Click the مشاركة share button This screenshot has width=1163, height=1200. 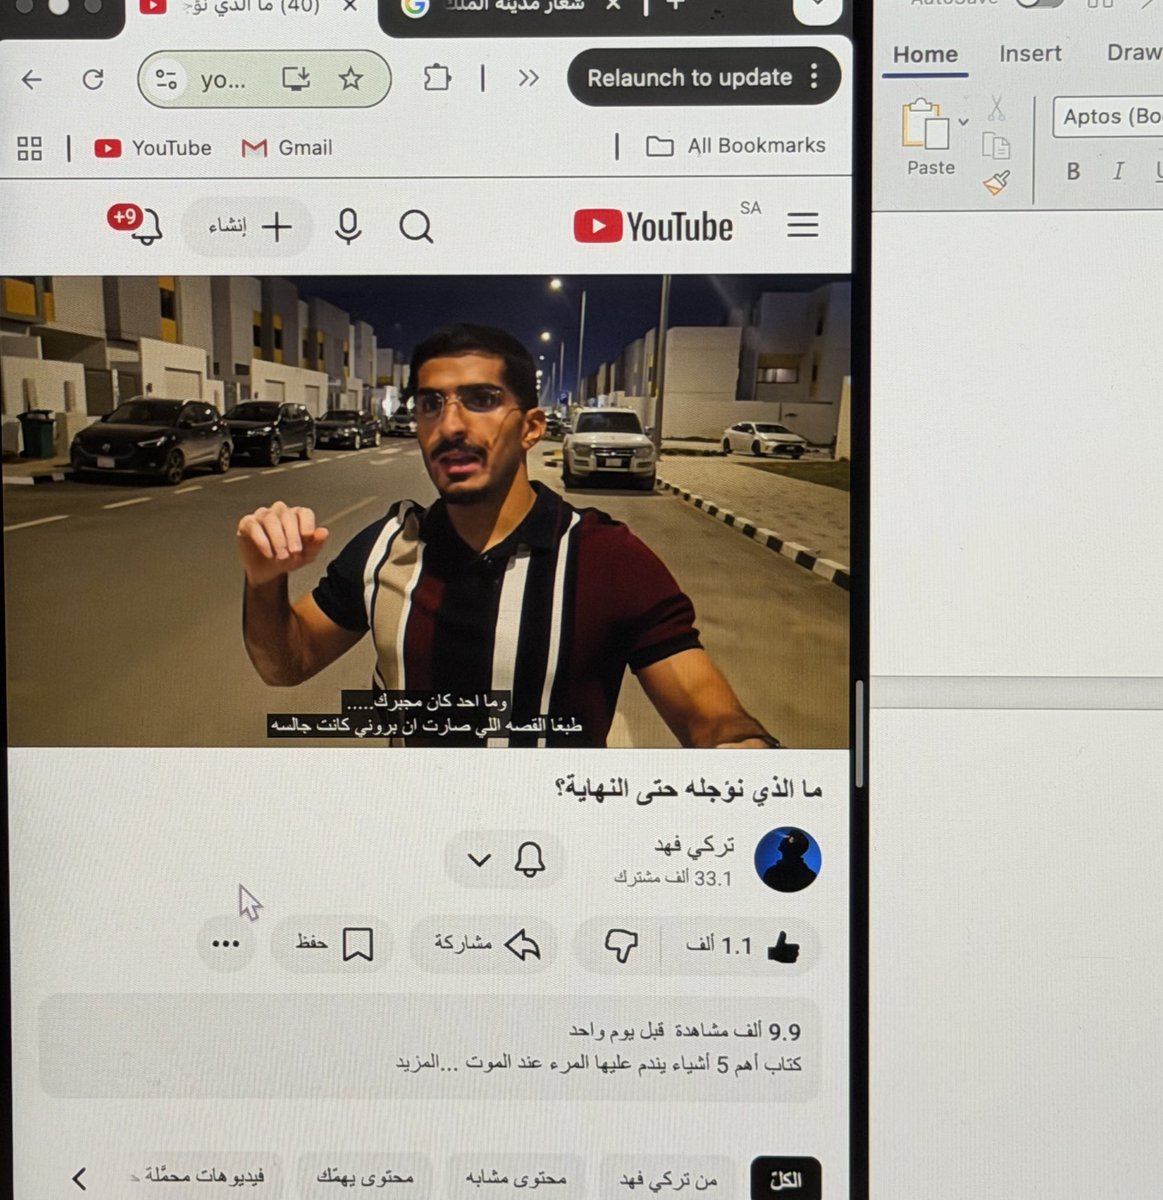[x=483, y=944]
